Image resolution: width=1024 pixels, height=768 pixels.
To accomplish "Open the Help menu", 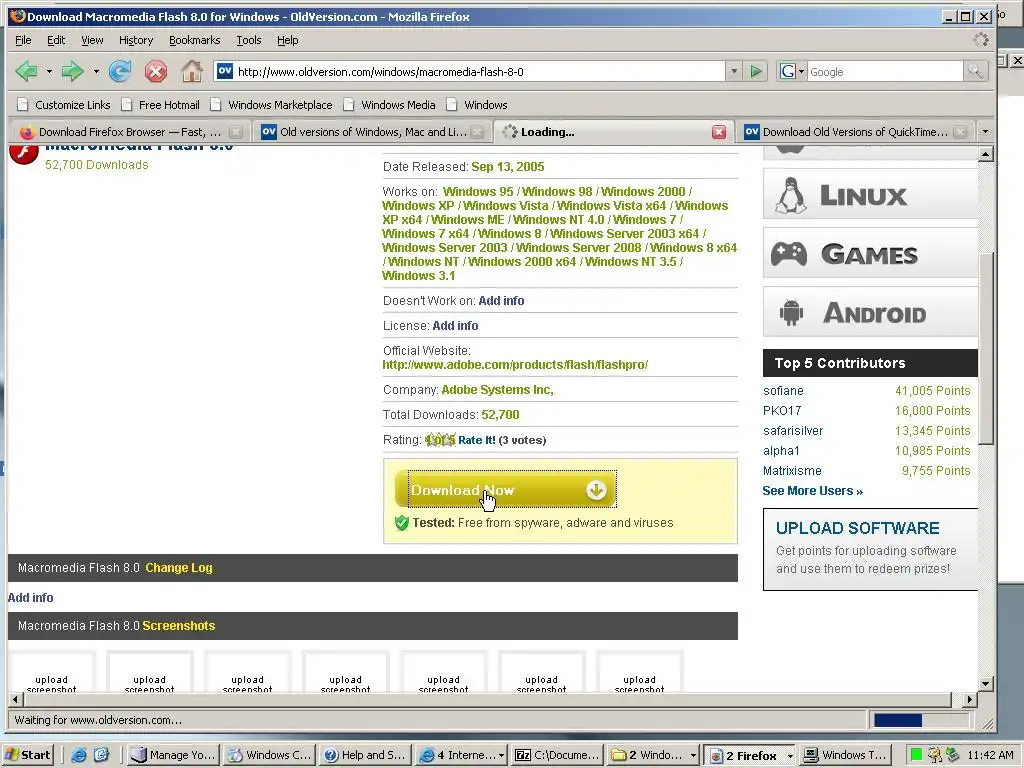I will (x=287, y=40).
